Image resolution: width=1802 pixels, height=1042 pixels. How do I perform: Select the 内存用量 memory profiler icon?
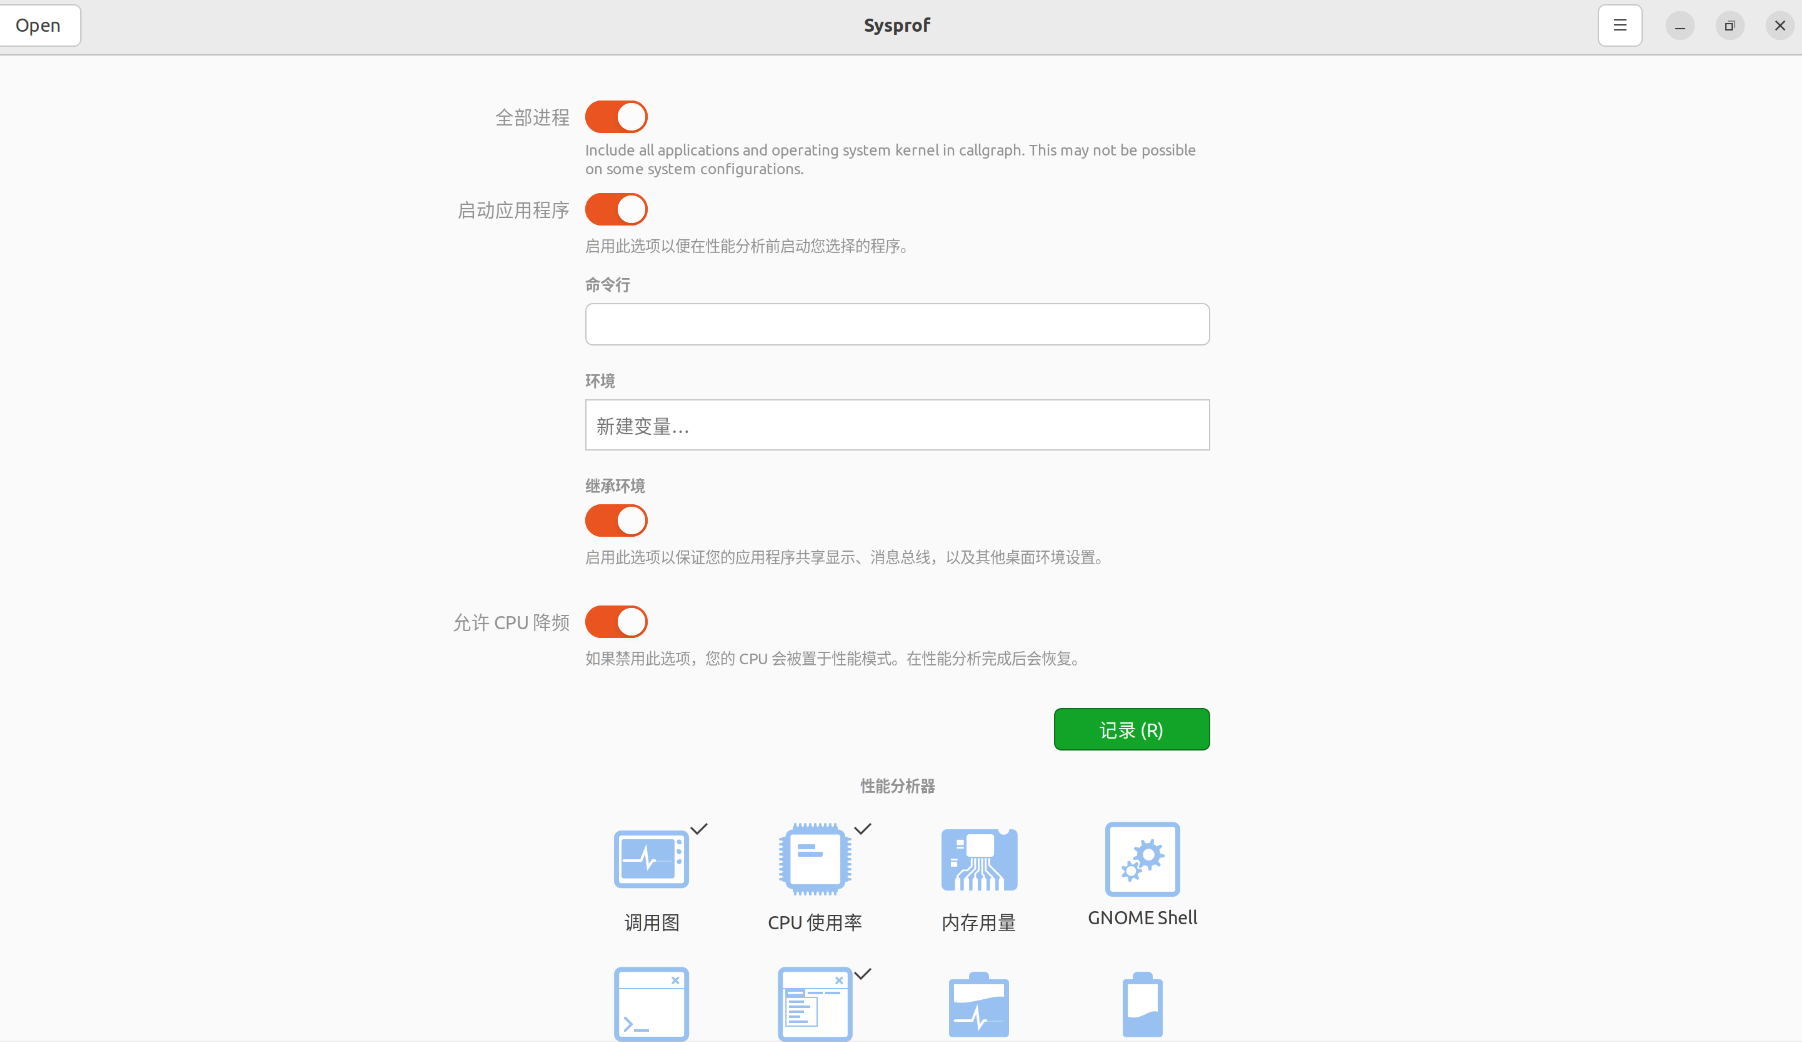click(979, 859)
